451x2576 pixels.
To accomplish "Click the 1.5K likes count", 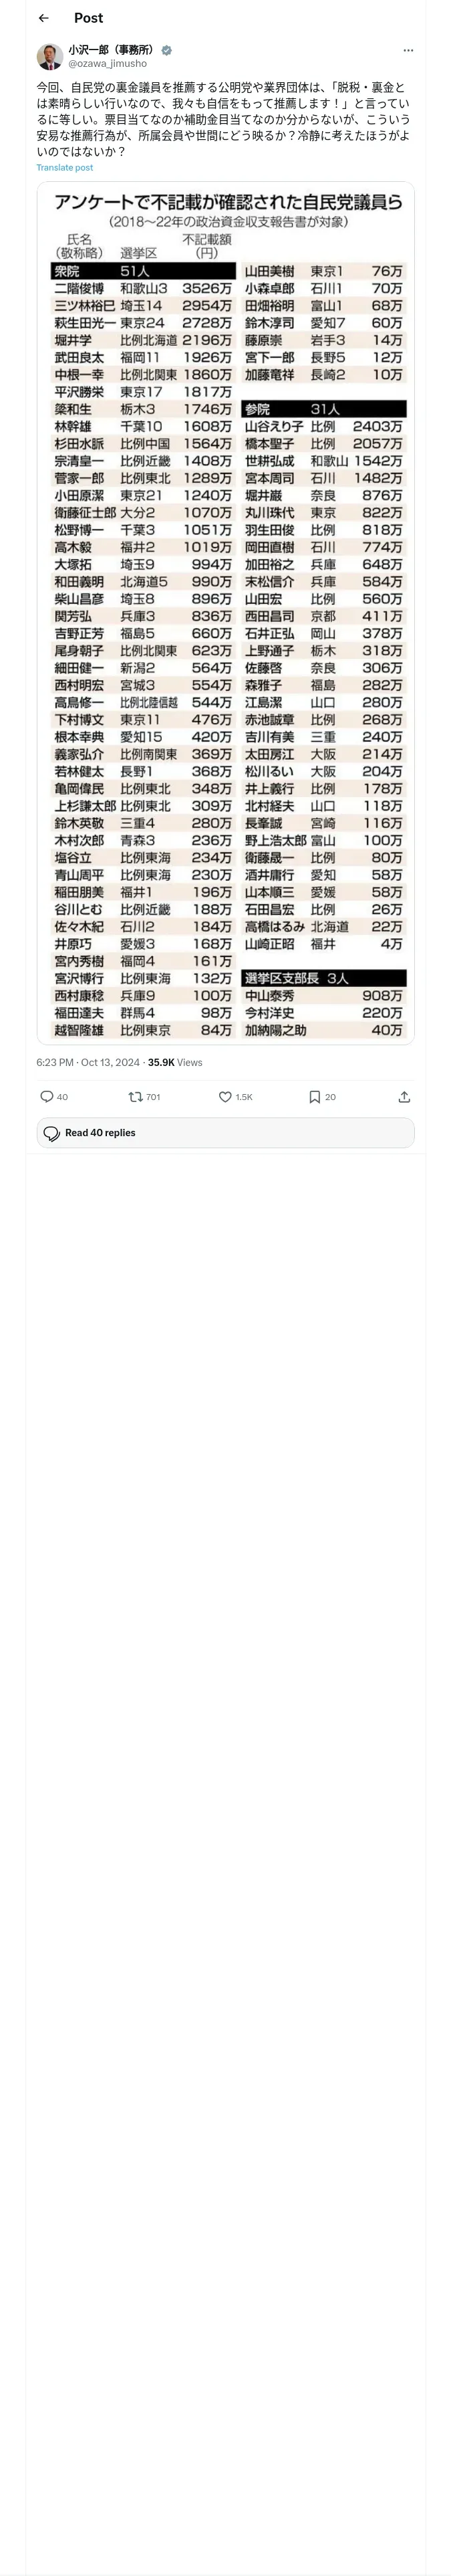I will click(x=243, y=1097).
